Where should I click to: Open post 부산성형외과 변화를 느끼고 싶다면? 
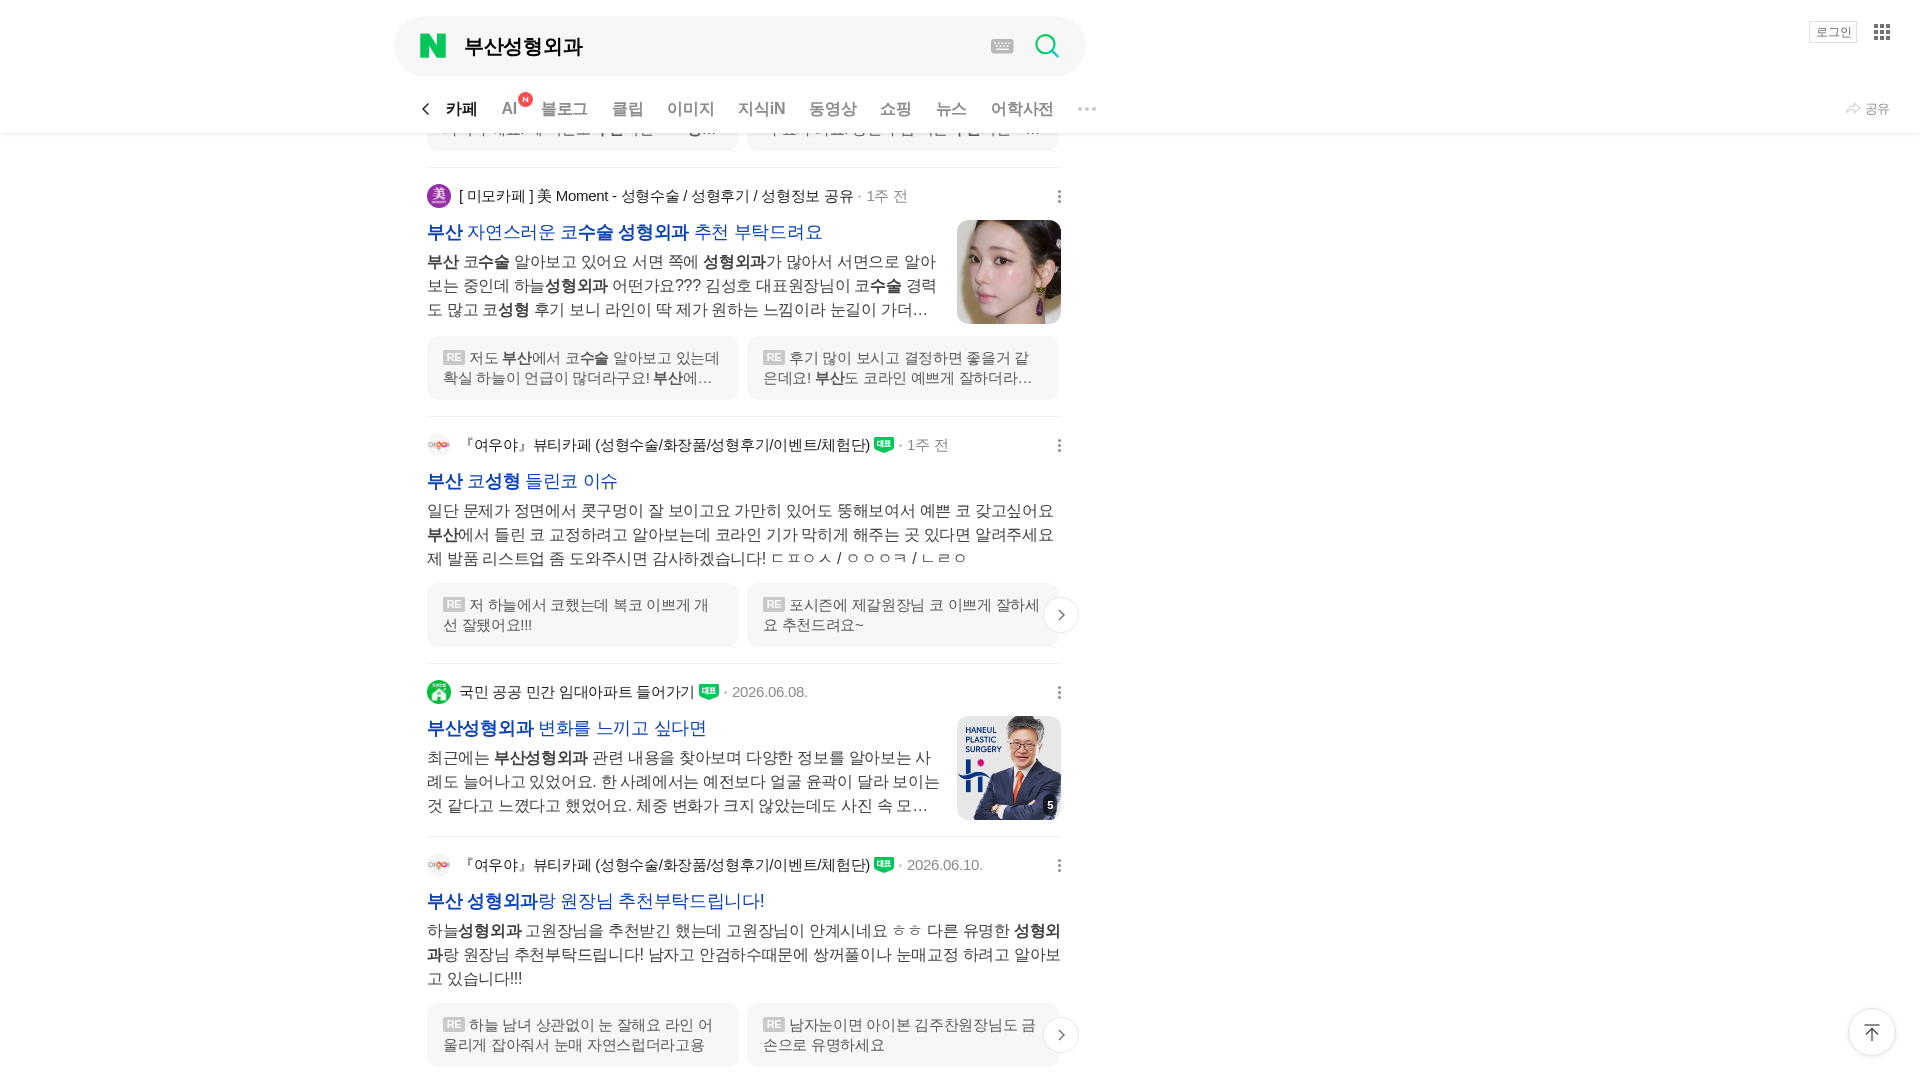tap(567, 728)
